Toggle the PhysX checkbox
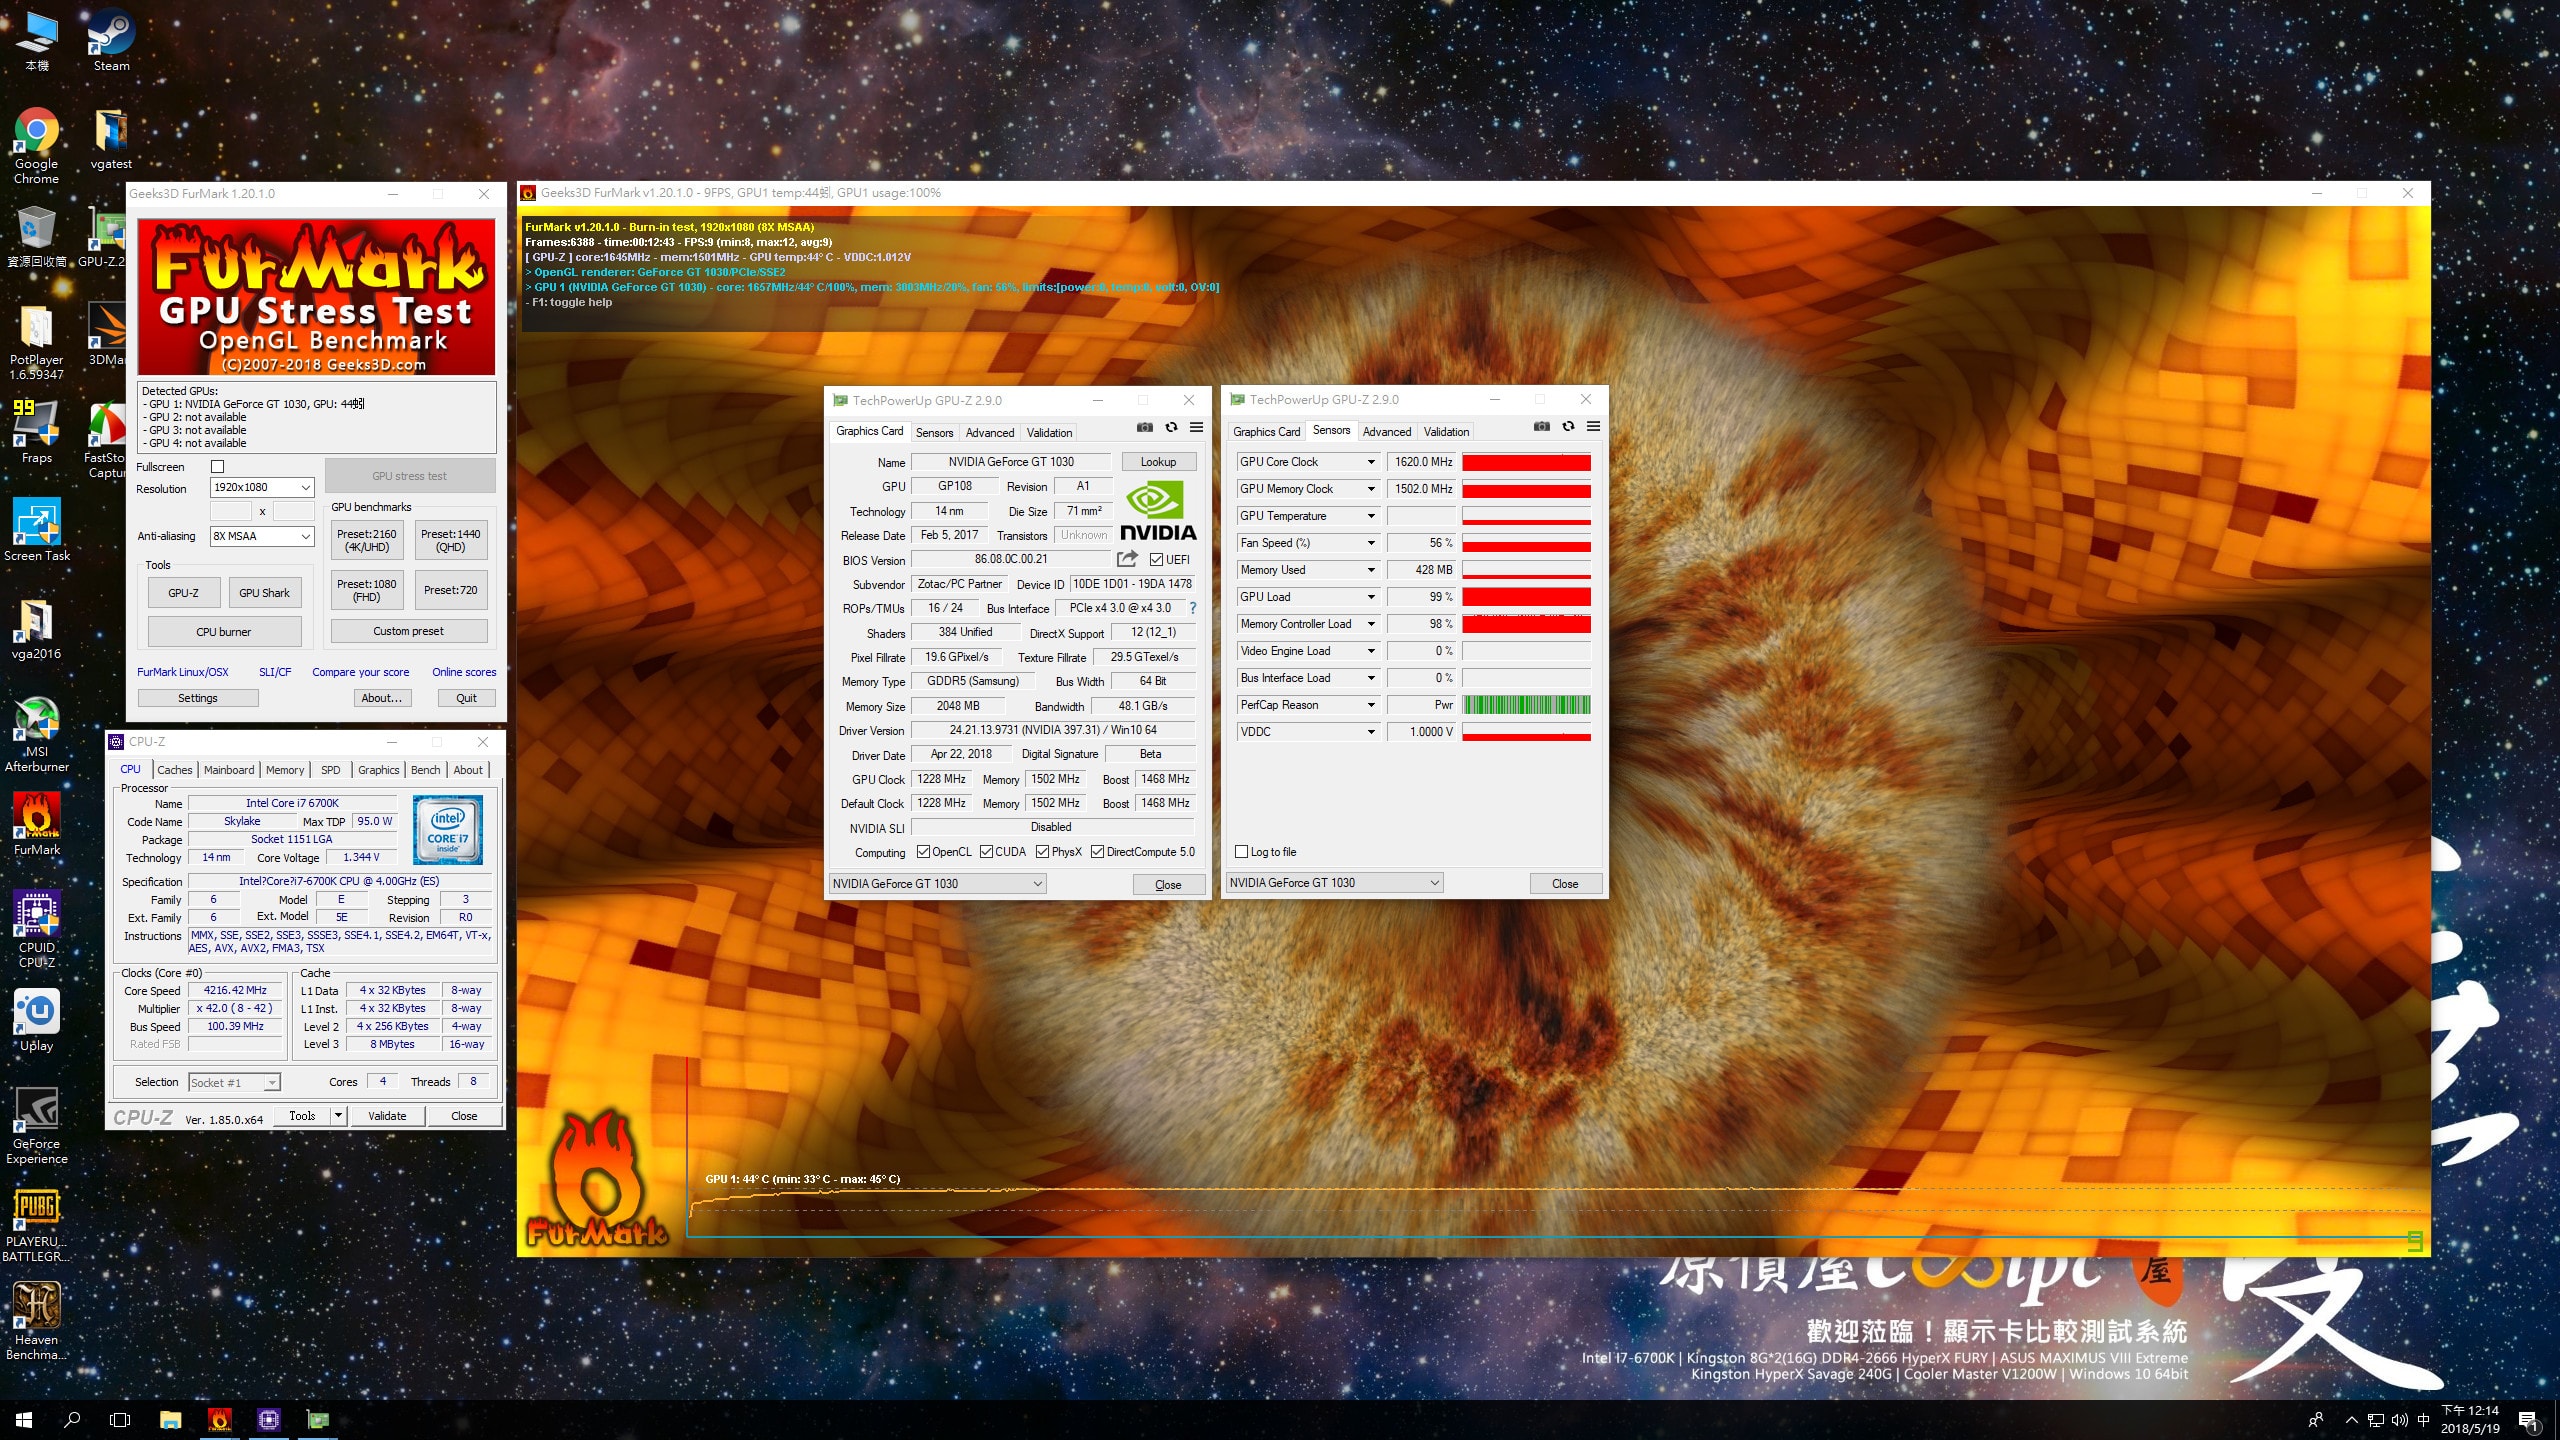2560x1440 pixels. click(1042, 852)
